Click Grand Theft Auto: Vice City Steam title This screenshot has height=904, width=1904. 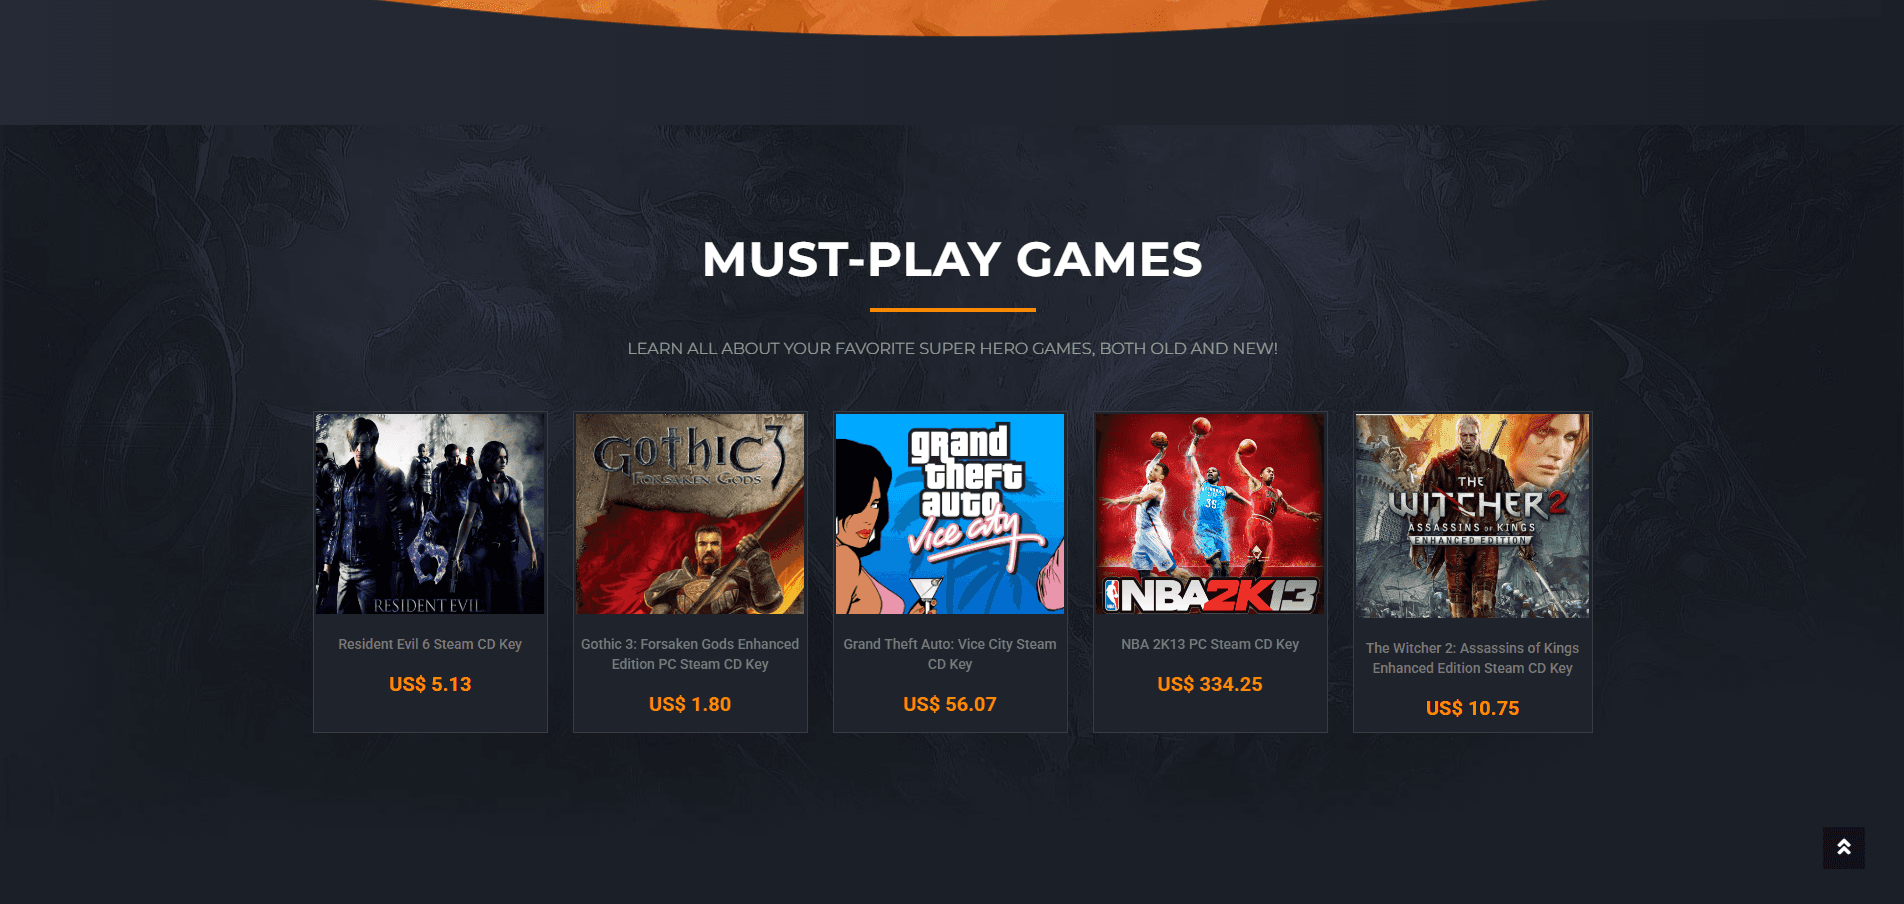click(x=950, y=654)
